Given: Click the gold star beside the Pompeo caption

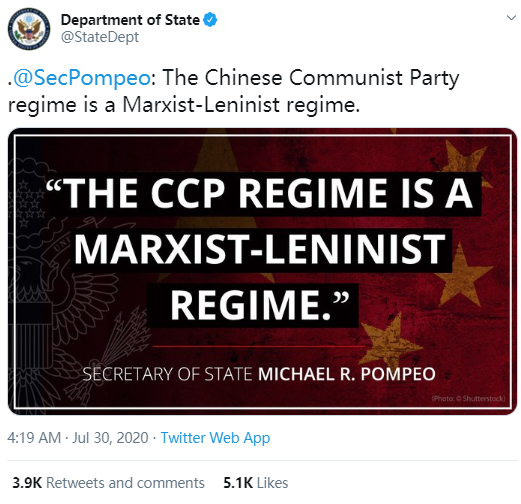Looking at the screenshot, I should [388, 342].
